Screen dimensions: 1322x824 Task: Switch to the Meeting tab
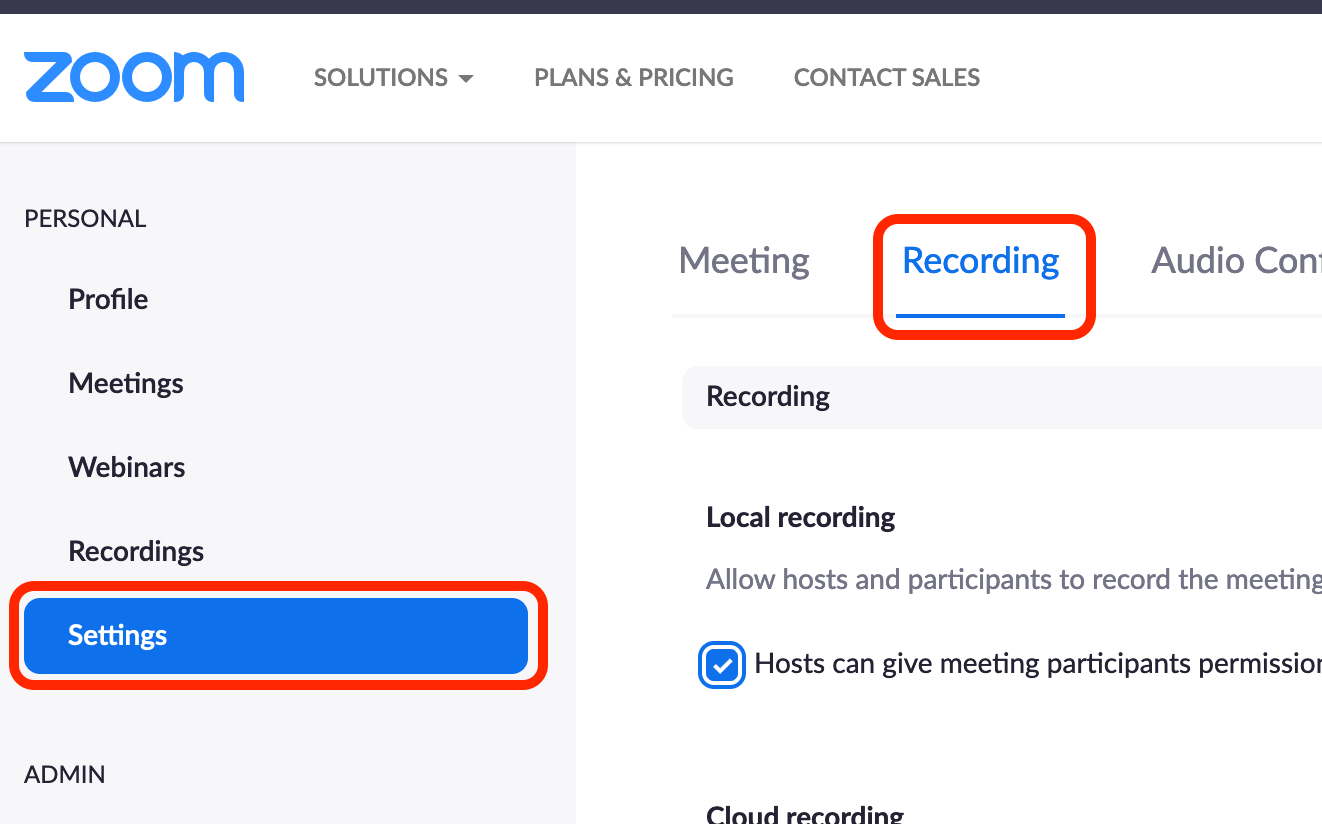(x=744, y=261)
